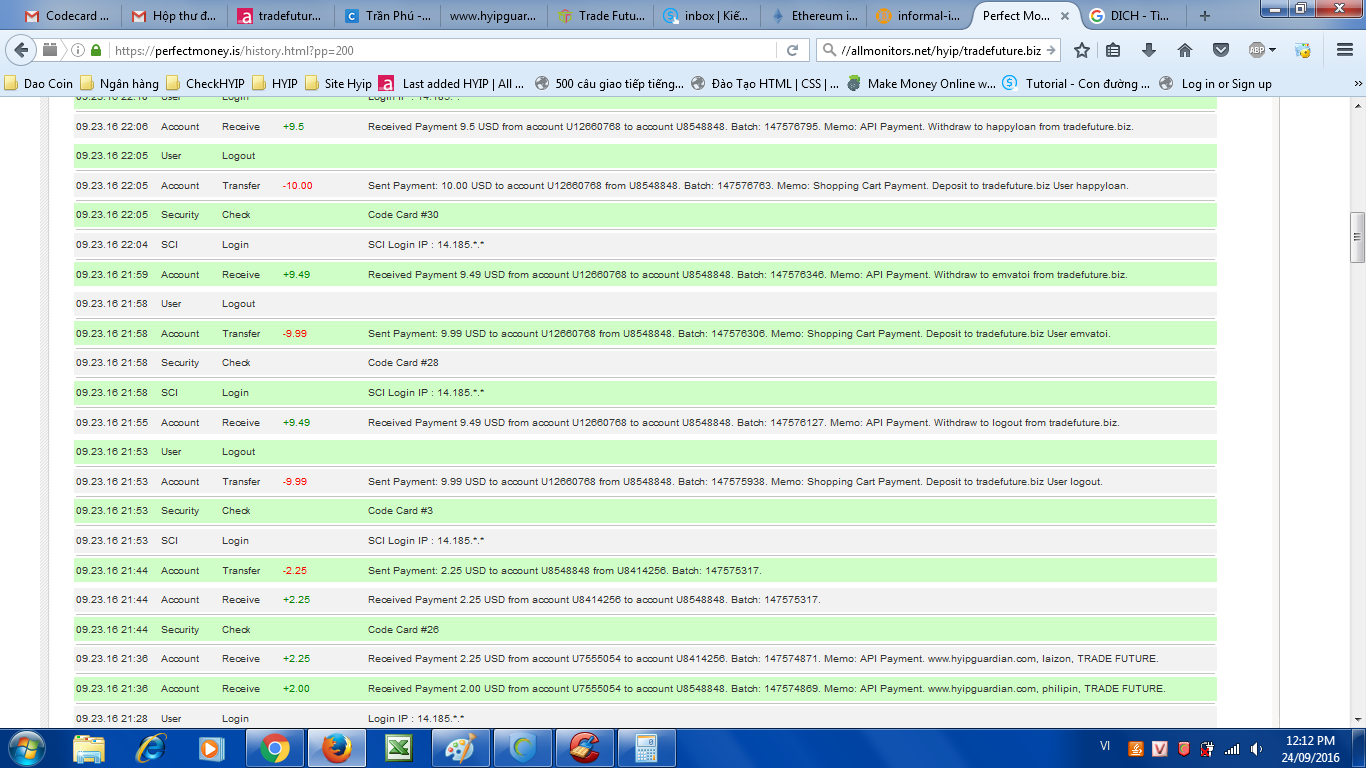1366x768 pixels.
Task: Bookmark this page with the star icon
Action: [1081, 50]
